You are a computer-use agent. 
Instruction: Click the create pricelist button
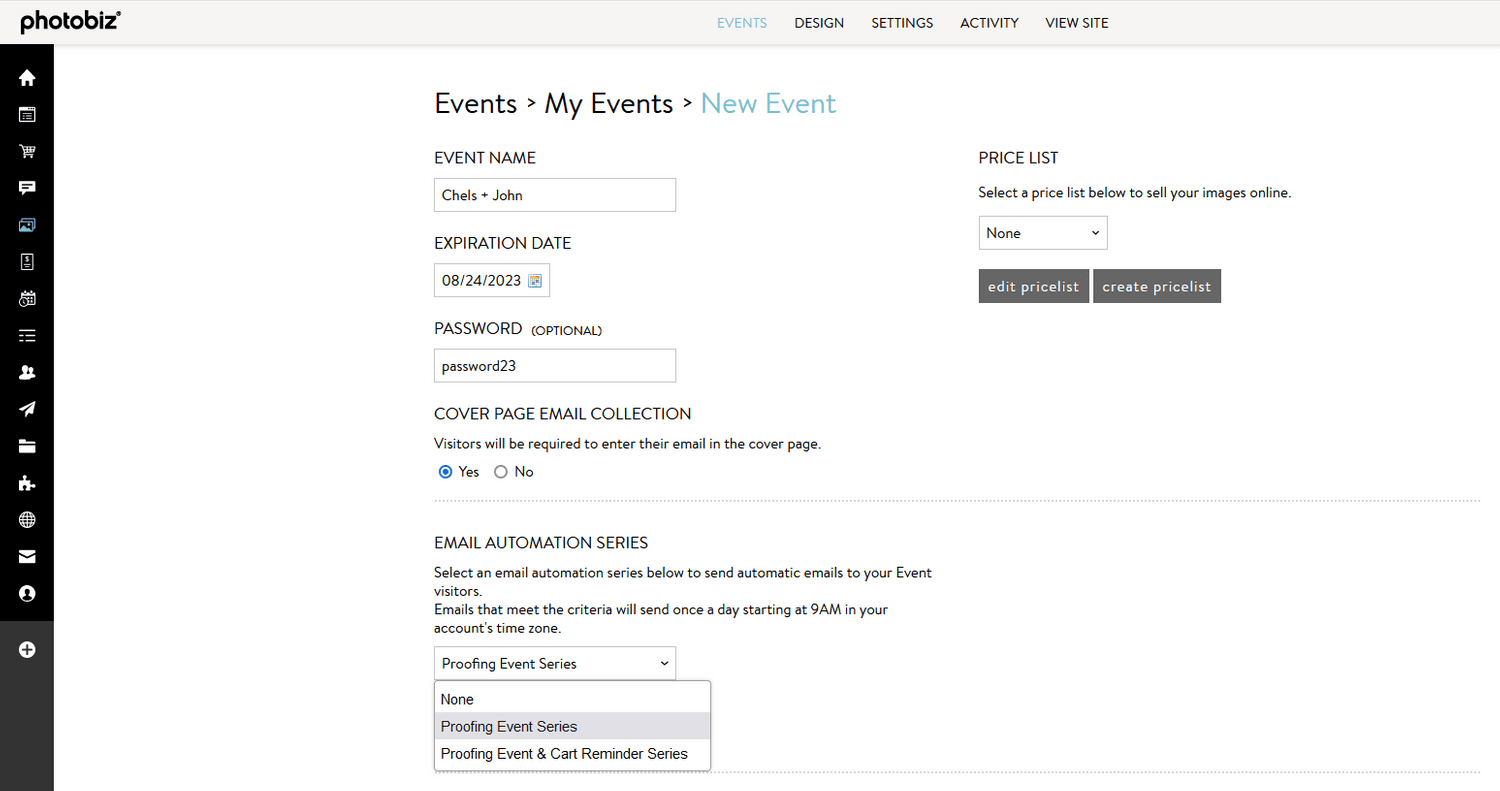coord(1156,286)
